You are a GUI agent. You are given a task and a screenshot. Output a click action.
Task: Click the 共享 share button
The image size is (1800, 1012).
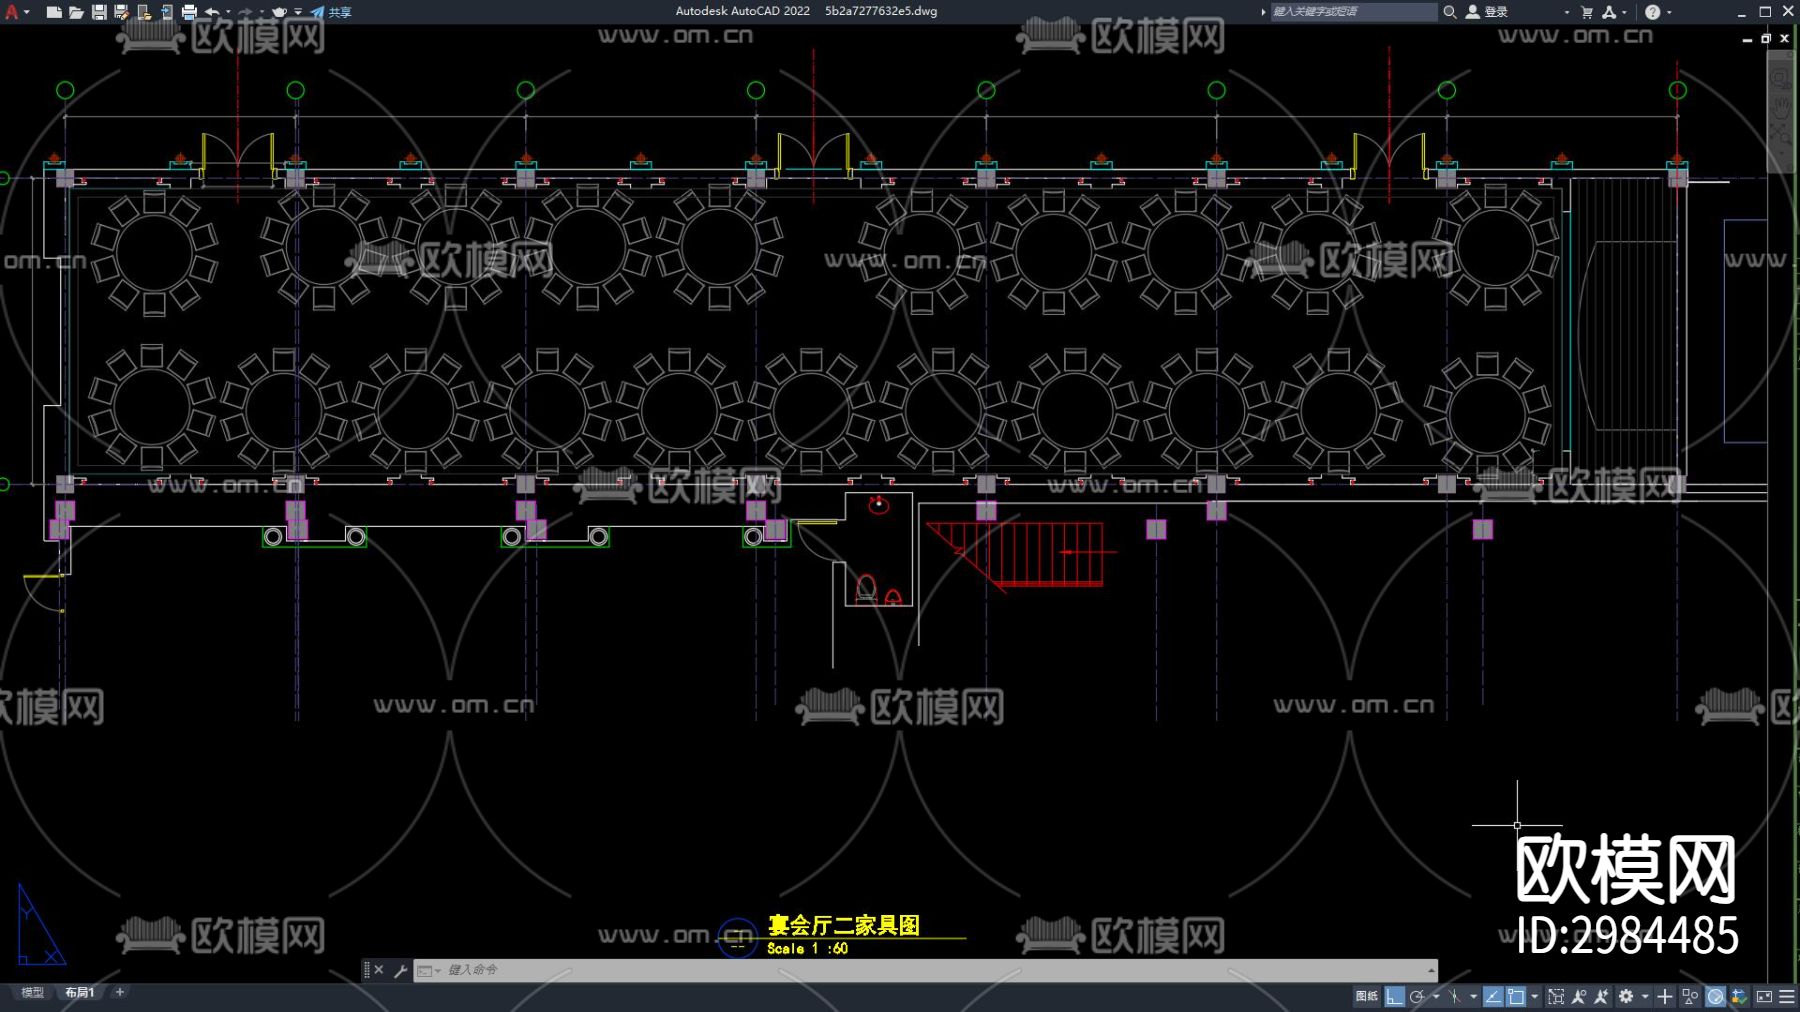click(x=331, y=12)
